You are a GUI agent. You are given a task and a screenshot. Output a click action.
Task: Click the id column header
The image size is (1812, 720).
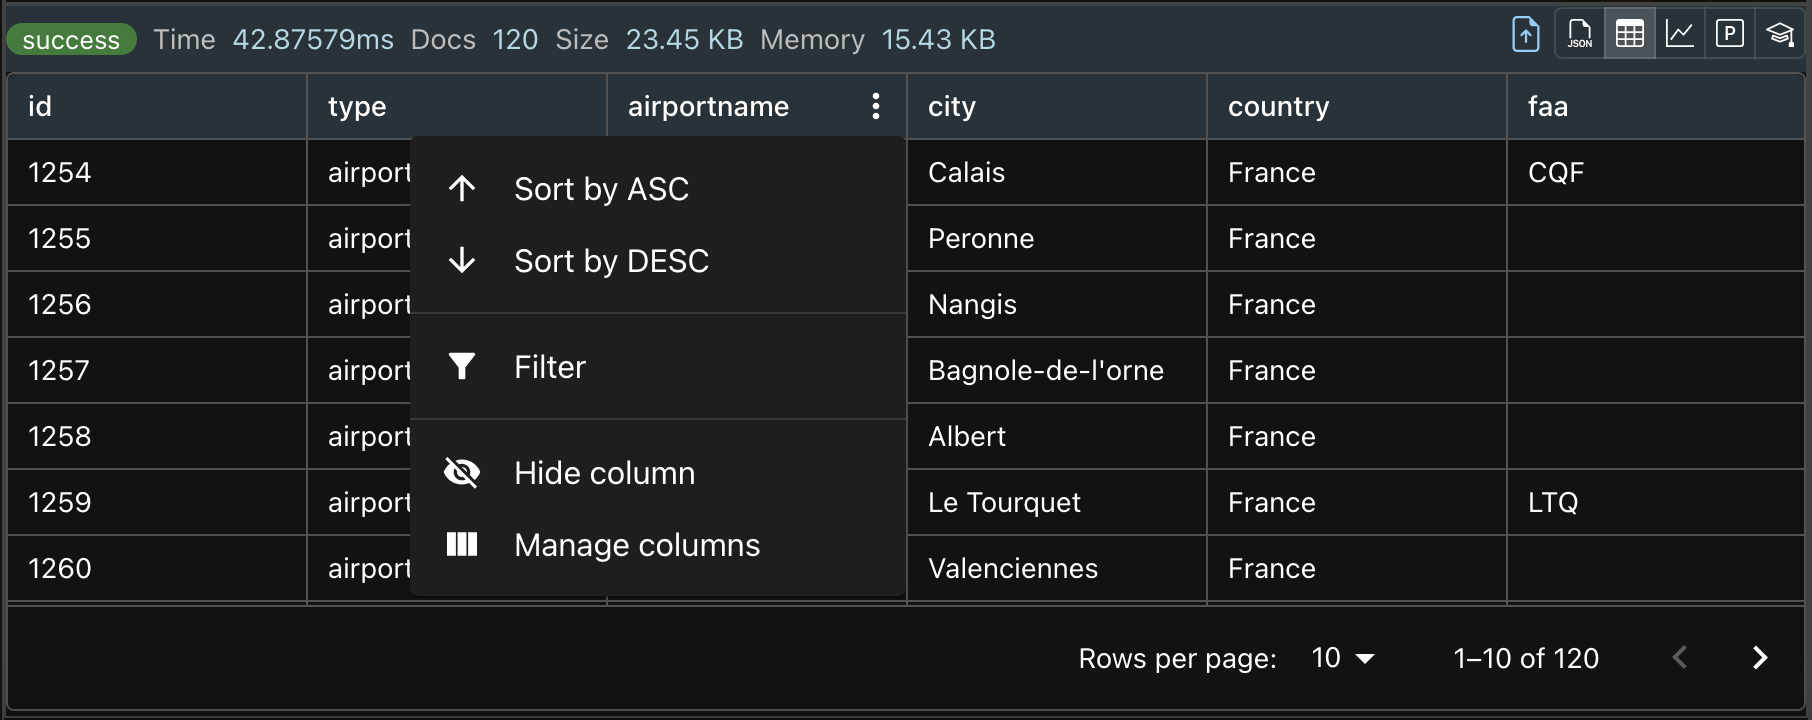tap(157, 106)
